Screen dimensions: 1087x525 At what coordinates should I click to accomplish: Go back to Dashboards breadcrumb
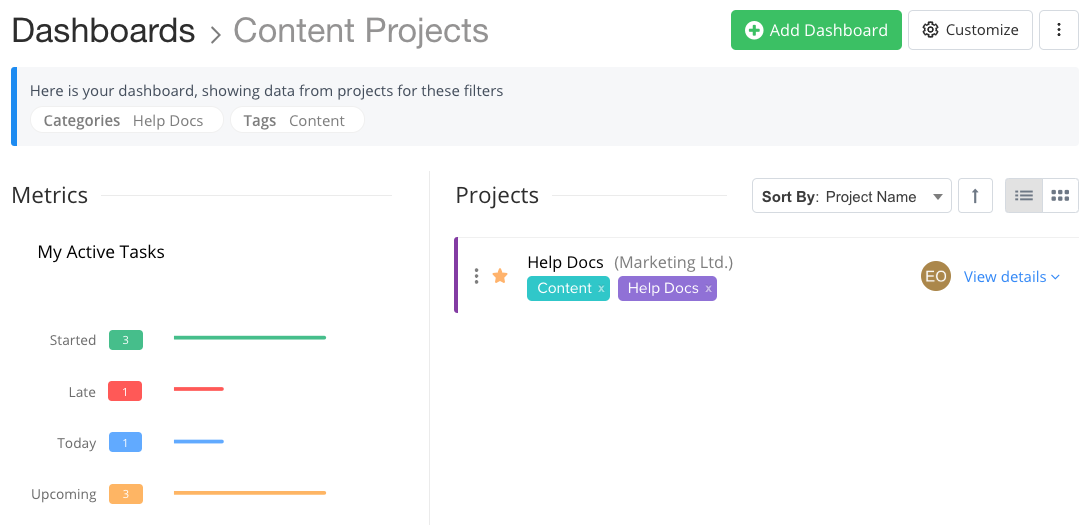point(103,31)
